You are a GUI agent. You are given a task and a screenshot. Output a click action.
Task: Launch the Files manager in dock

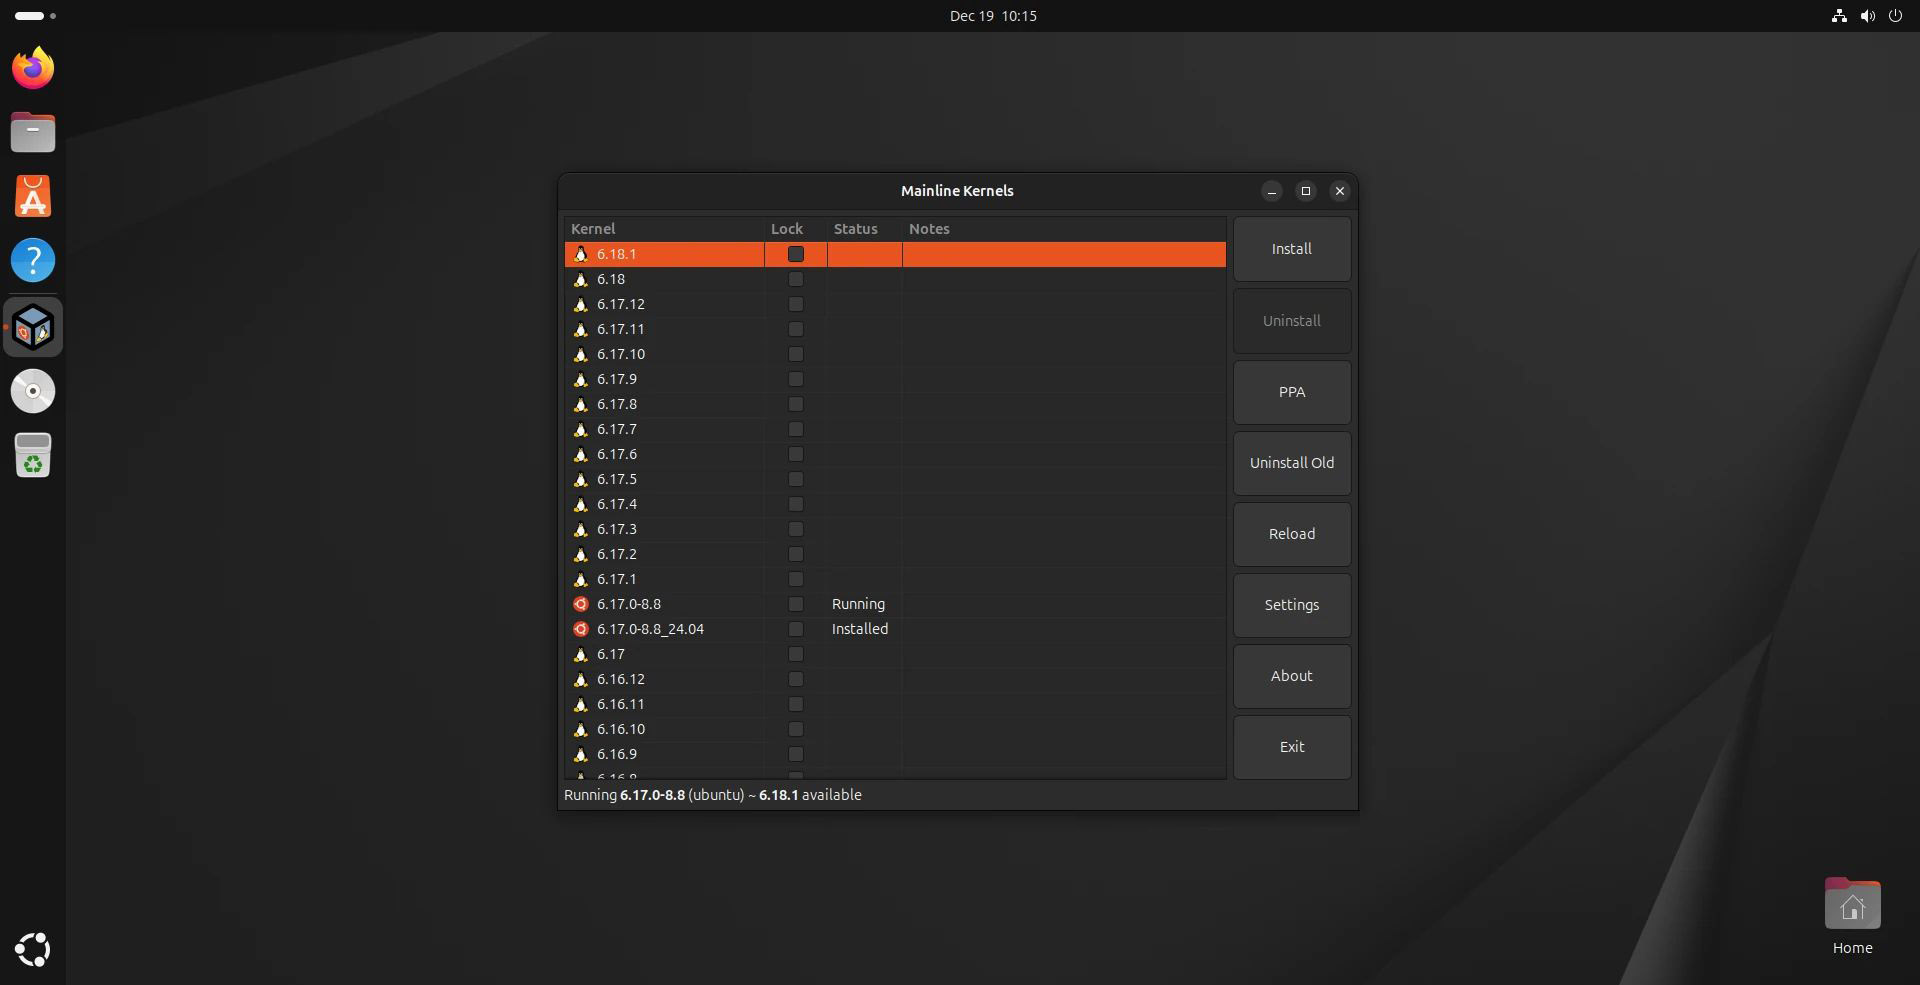click(33, 132)
